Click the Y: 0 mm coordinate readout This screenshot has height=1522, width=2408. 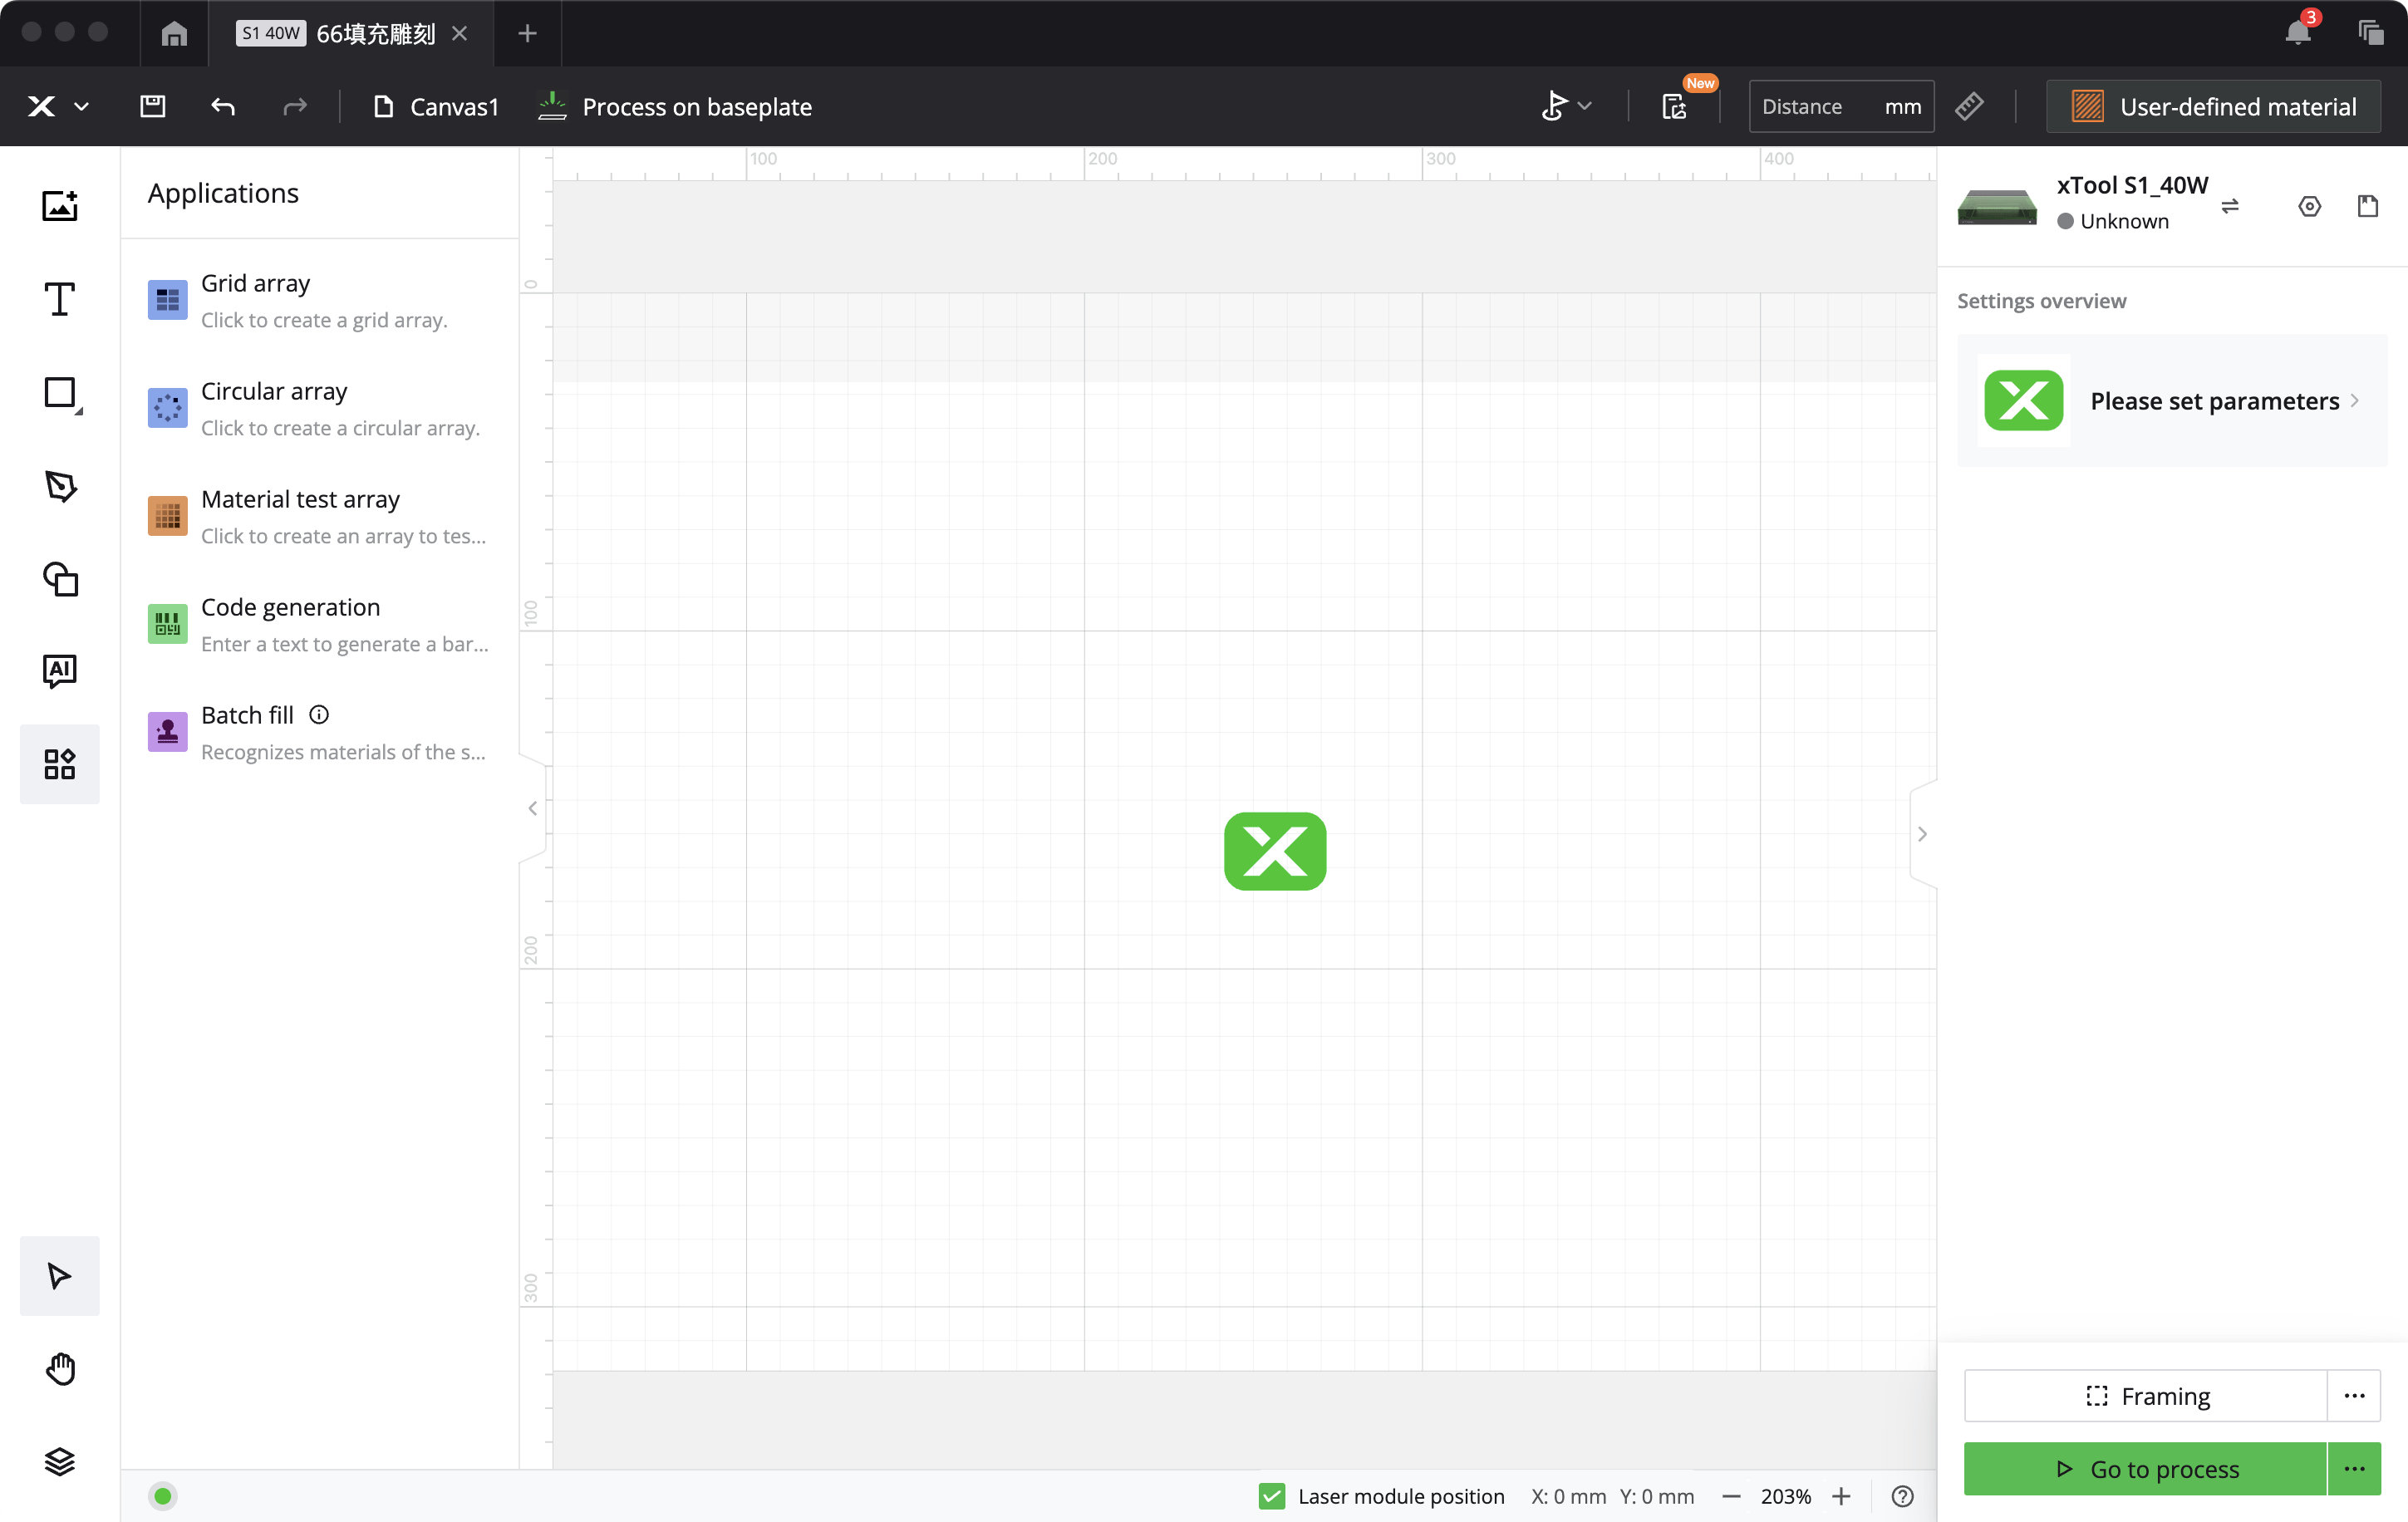[1657, 1496]
